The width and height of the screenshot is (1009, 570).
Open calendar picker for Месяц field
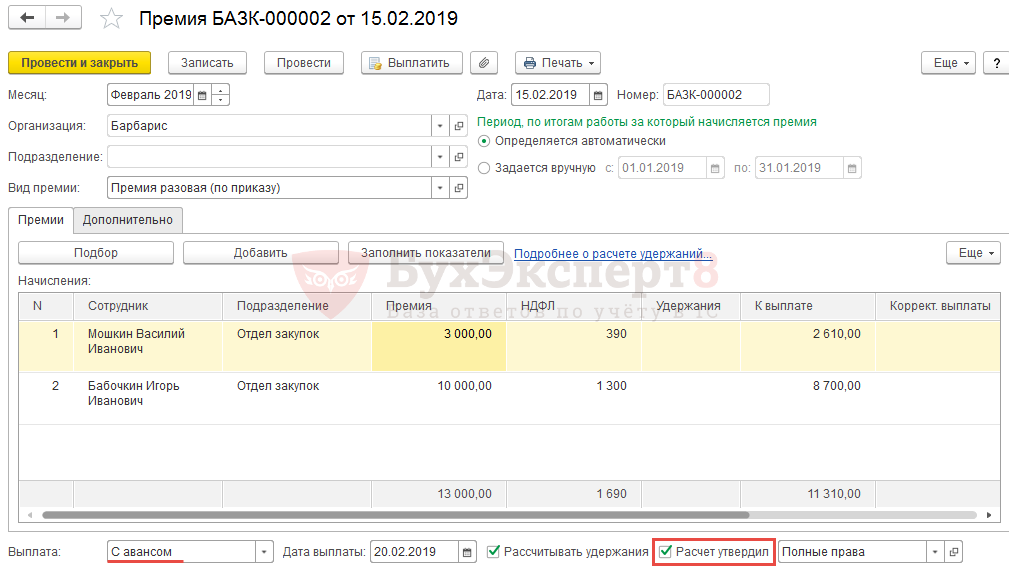tap(202, 96)
